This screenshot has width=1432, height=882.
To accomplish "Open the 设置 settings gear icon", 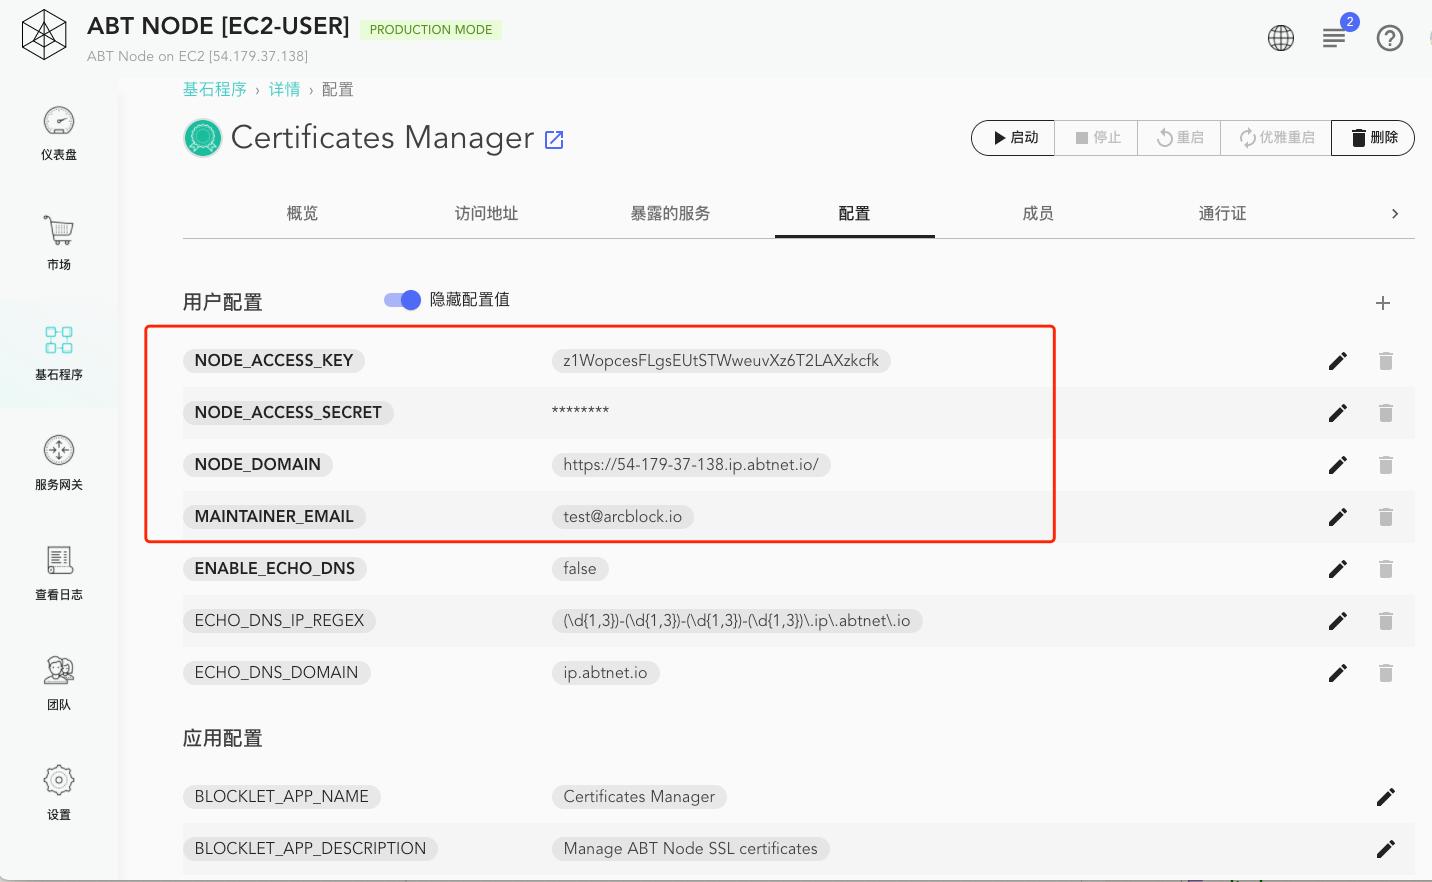I will pyautogui.click(x=59, y=780).
